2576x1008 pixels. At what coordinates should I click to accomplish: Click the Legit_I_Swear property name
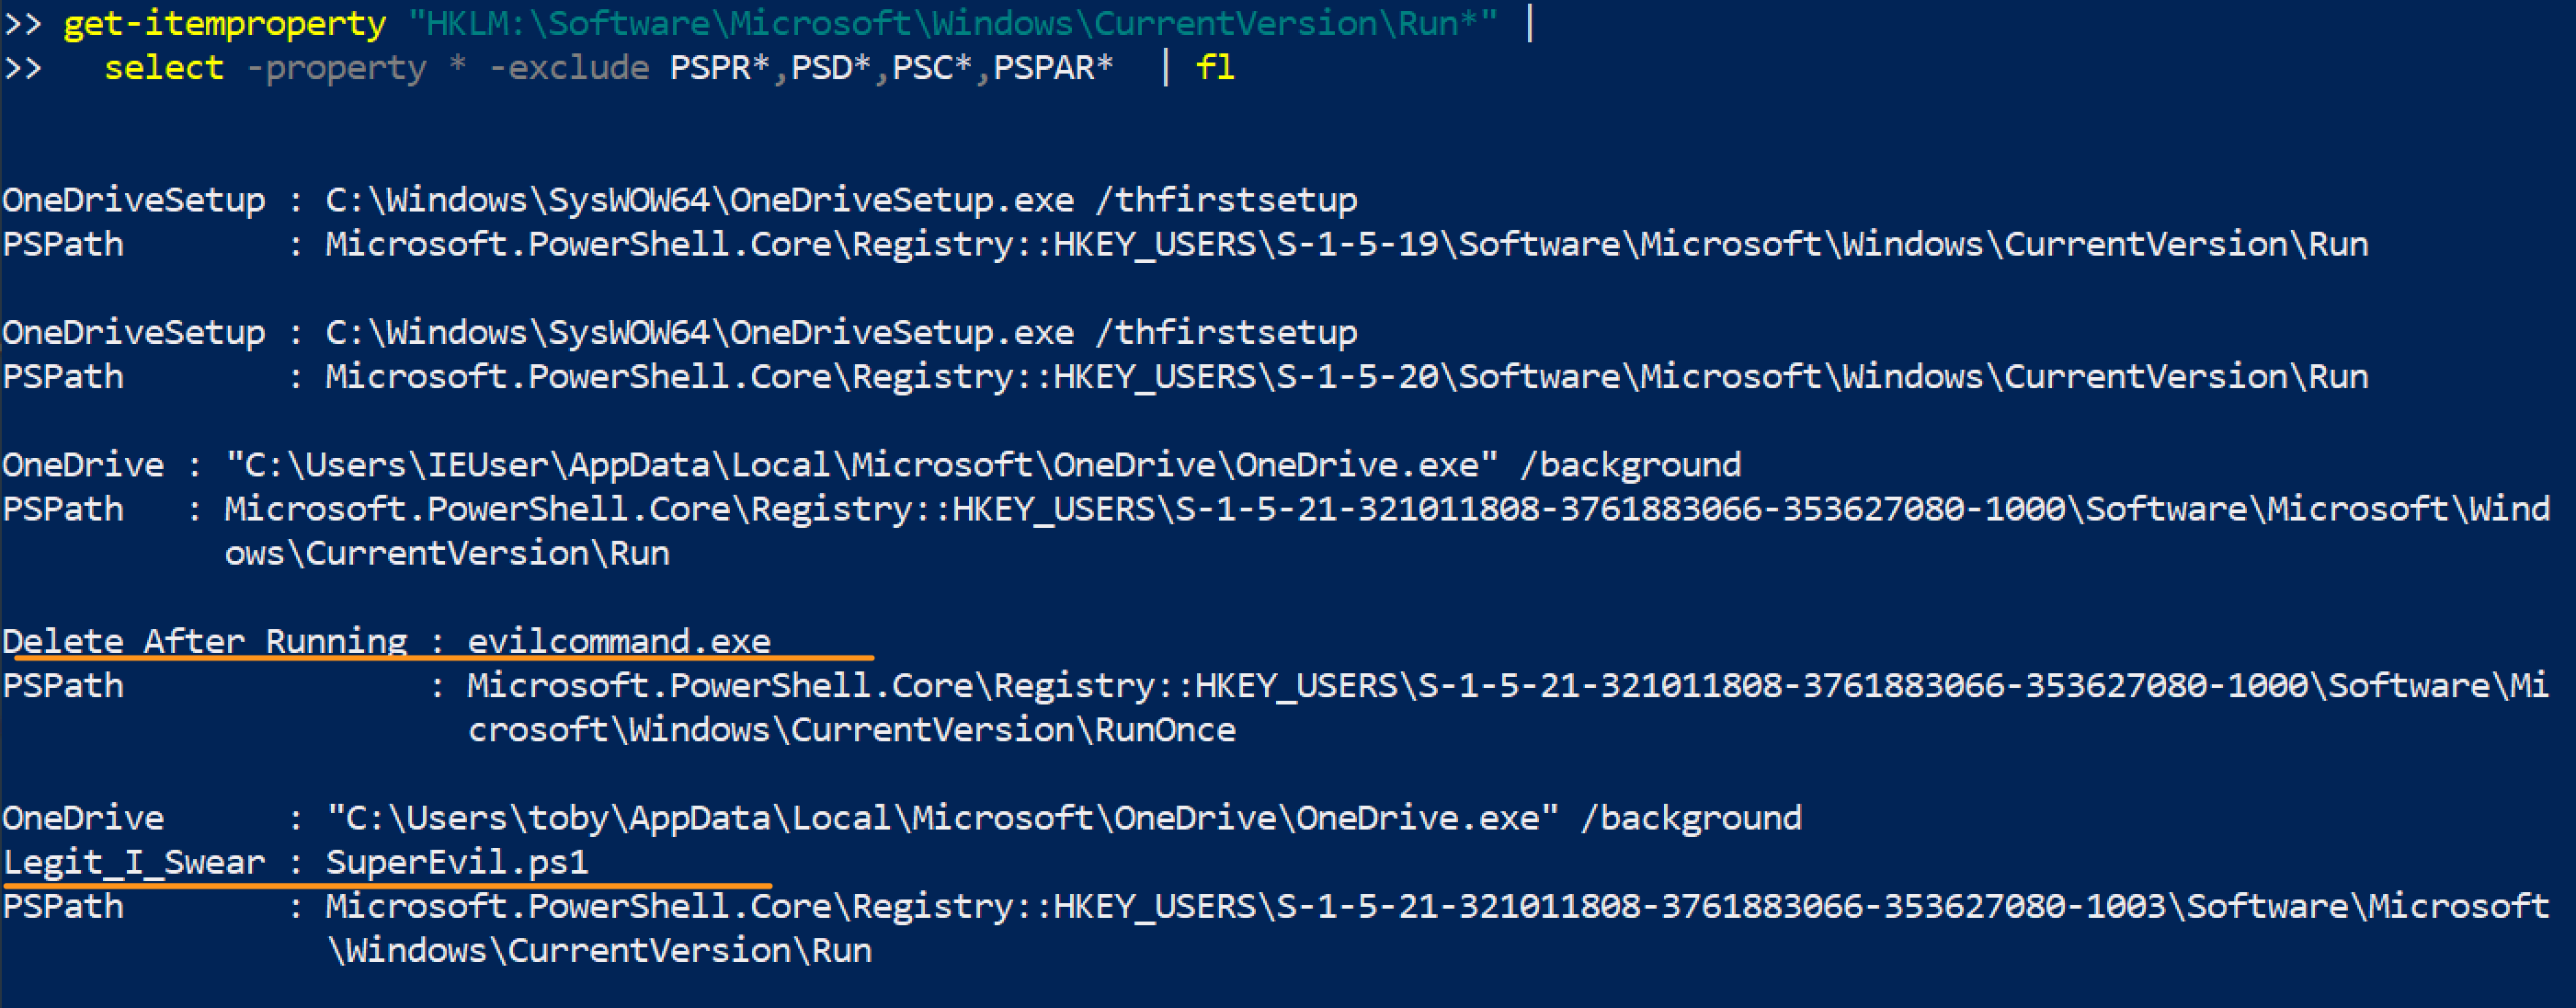click(x=134, y=862)
